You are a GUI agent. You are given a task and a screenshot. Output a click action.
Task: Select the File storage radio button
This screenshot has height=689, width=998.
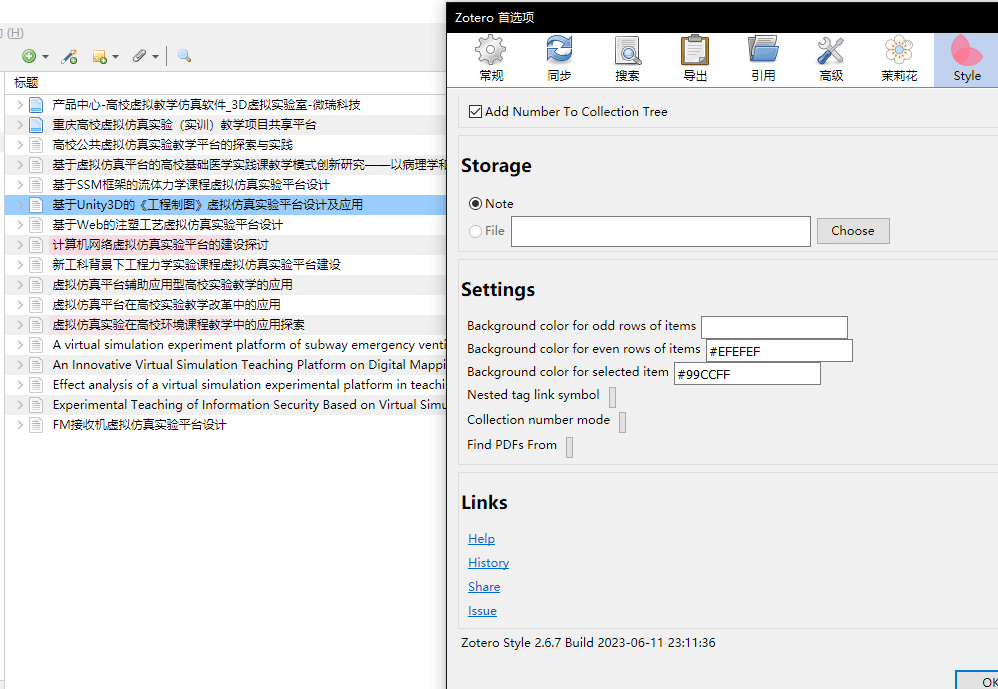tap(475, 231)
